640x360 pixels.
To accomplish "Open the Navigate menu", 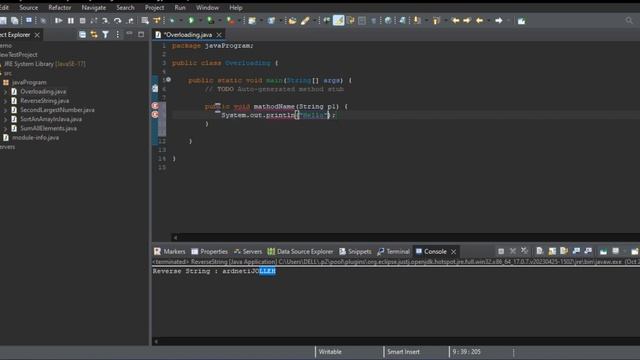I will point(93,7).
